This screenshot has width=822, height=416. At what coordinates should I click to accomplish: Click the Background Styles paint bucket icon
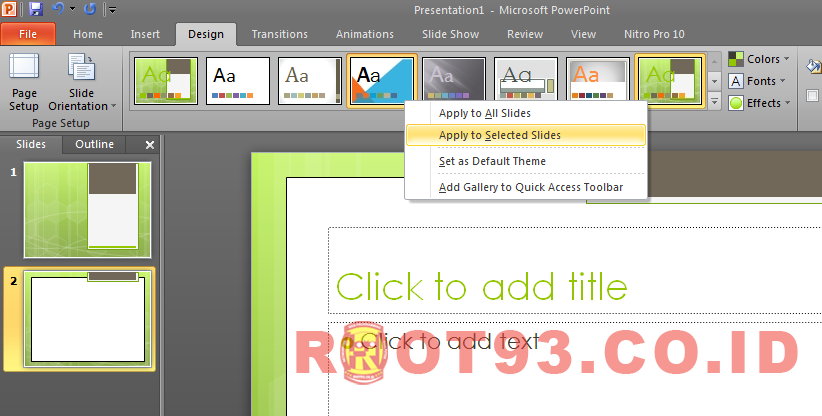[x=813, y=67]
